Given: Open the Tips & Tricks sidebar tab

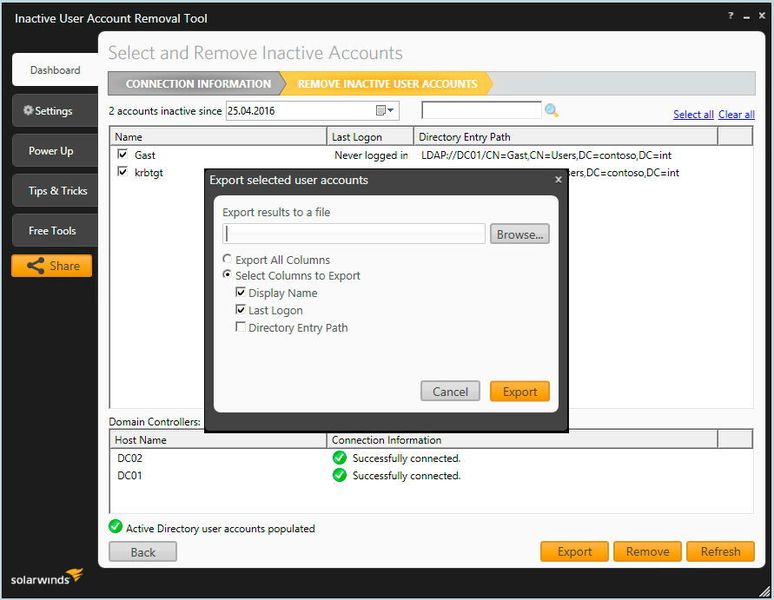Looking at the screenshot, I should click(55, 190).
